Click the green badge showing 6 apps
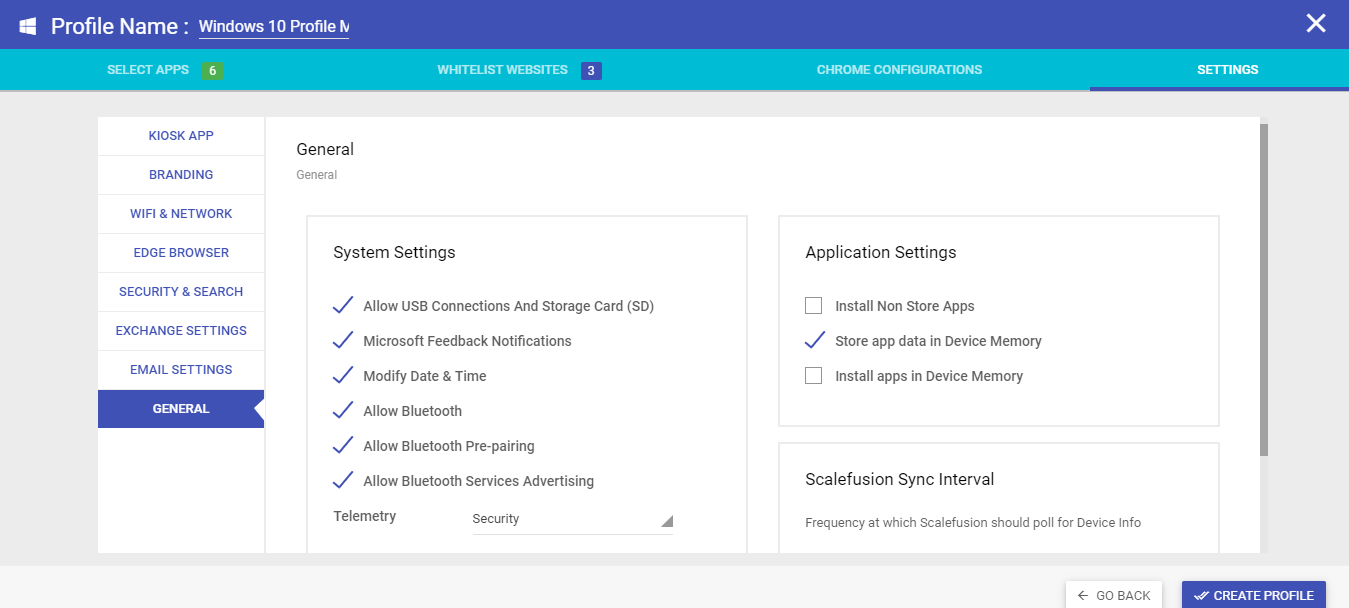1349x608 pixels. (211, 70)
